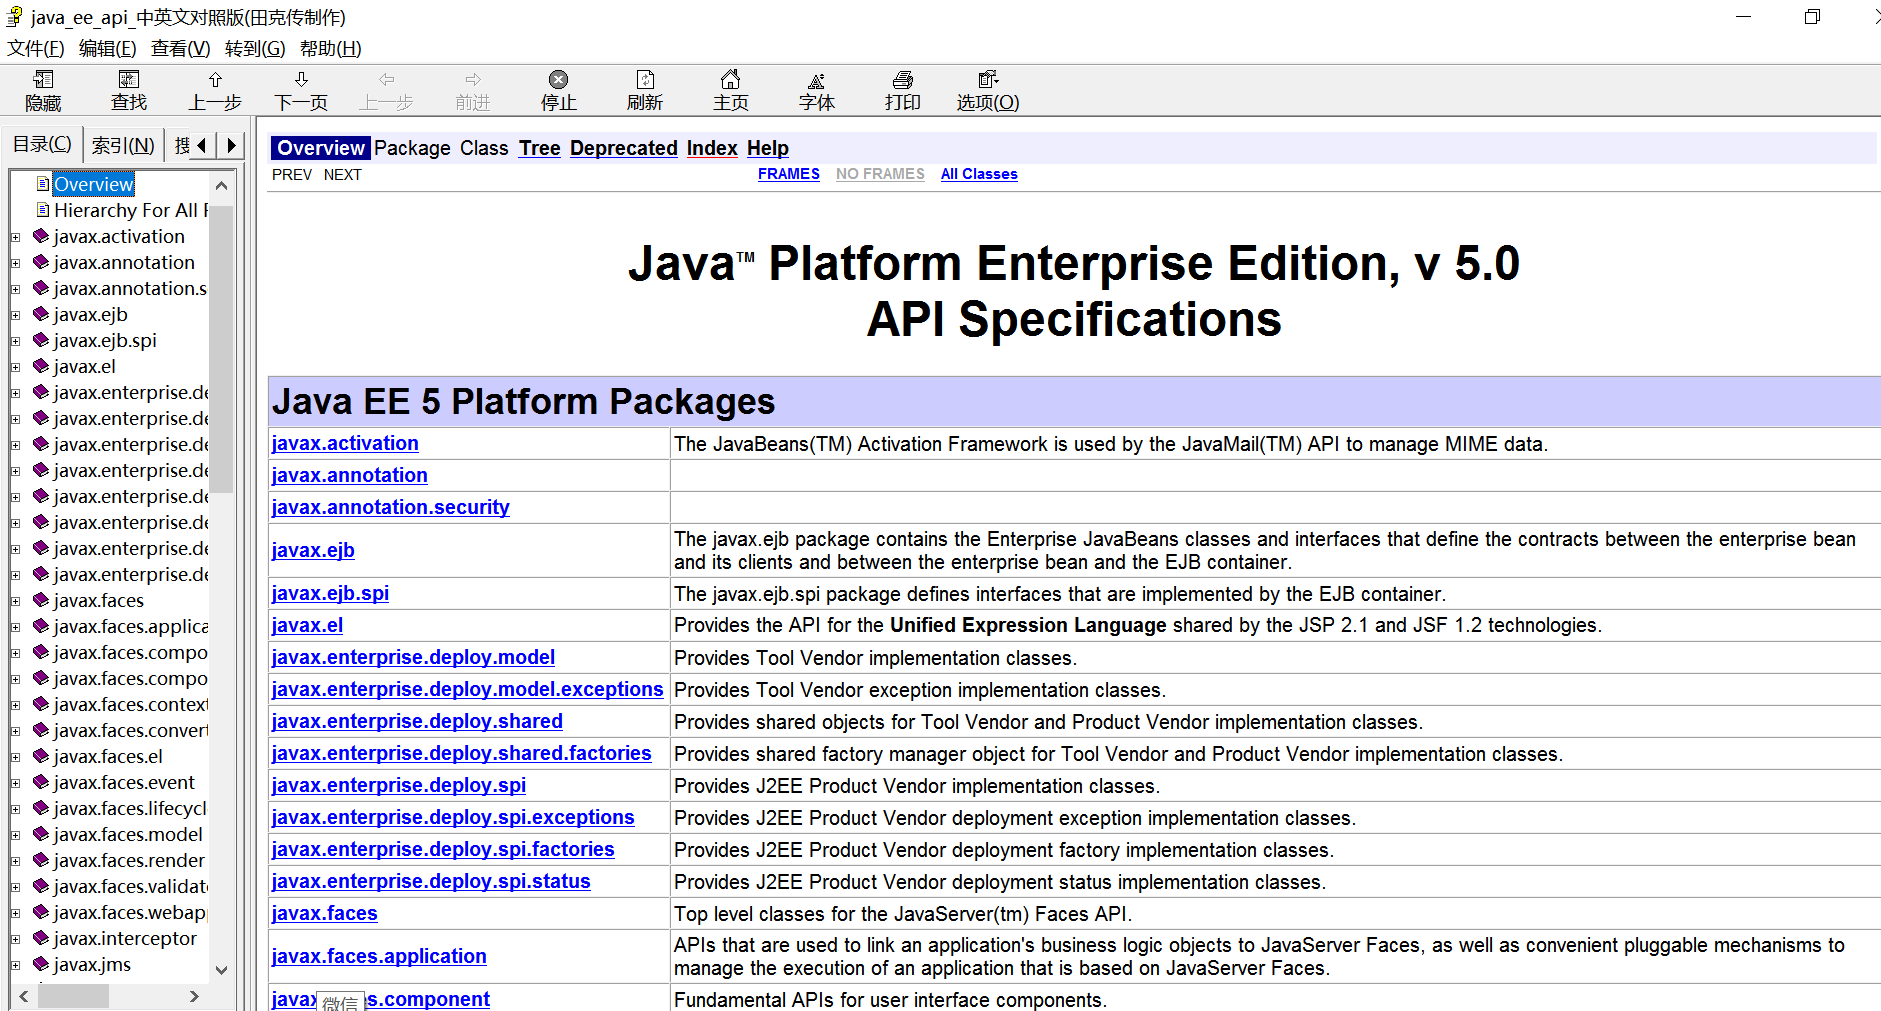This screenshot has width=1881, height=1011.
Task: Select the Overview page icon in tree
Action: point(43,184)
